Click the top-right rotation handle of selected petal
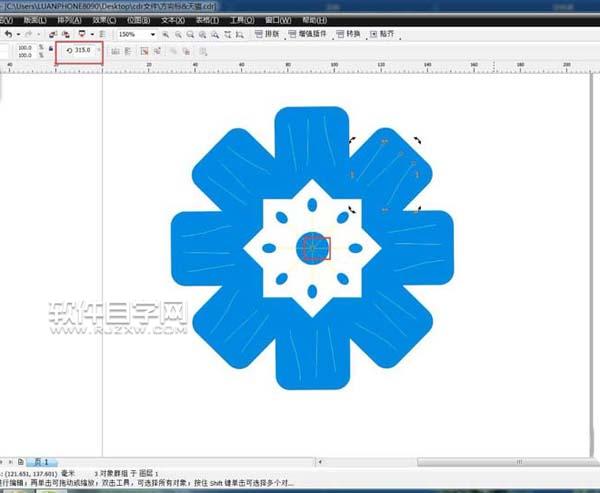 417,140
